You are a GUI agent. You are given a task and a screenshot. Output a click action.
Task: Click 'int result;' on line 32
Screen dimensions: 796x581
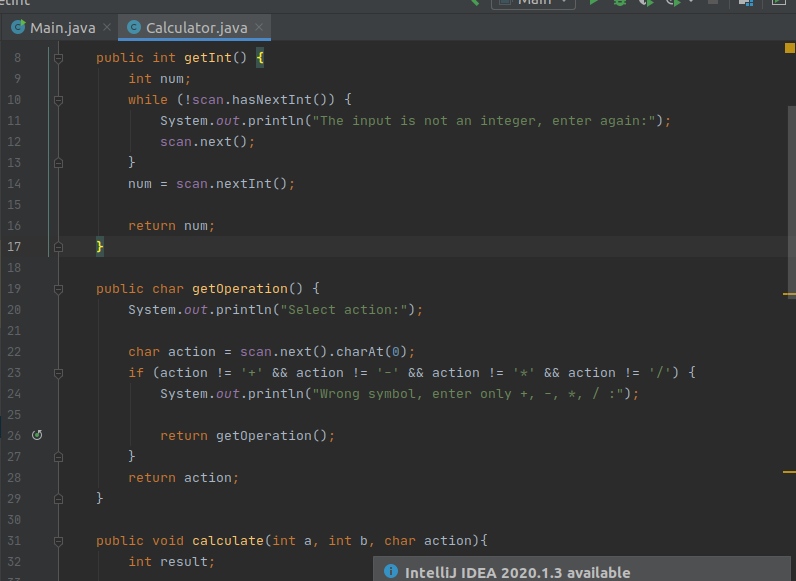click(x=172, y=562)
